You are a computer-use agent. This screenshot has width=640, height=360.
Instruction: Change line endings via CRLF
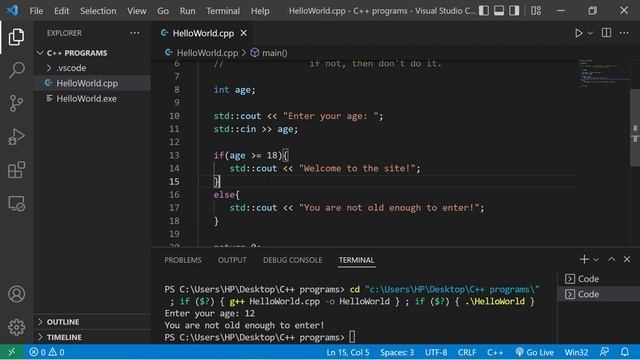click(x=467, y=352)
